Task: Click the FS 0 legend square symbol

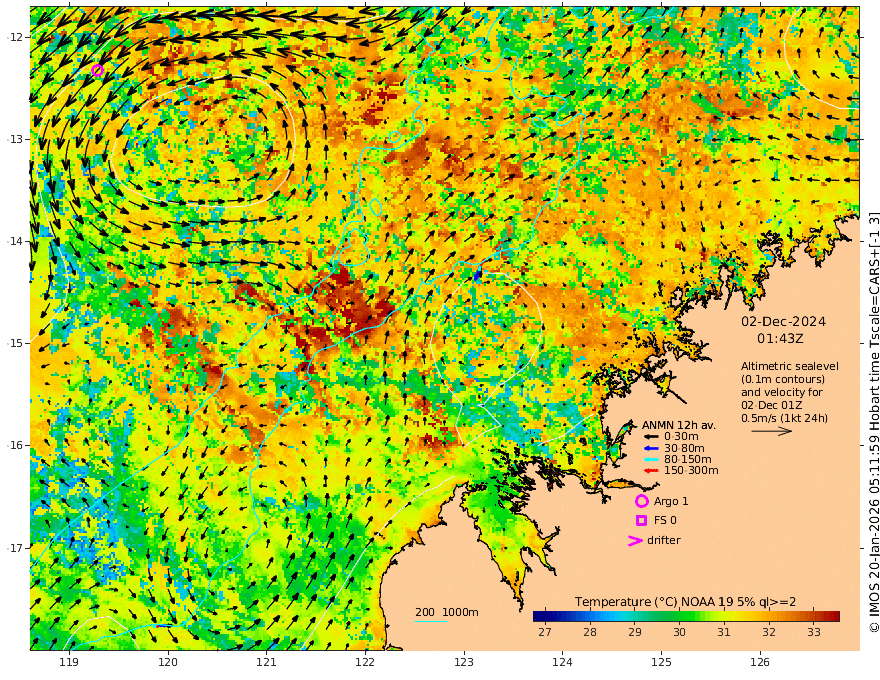Action: pyautogui.click(x=641, y=521)
